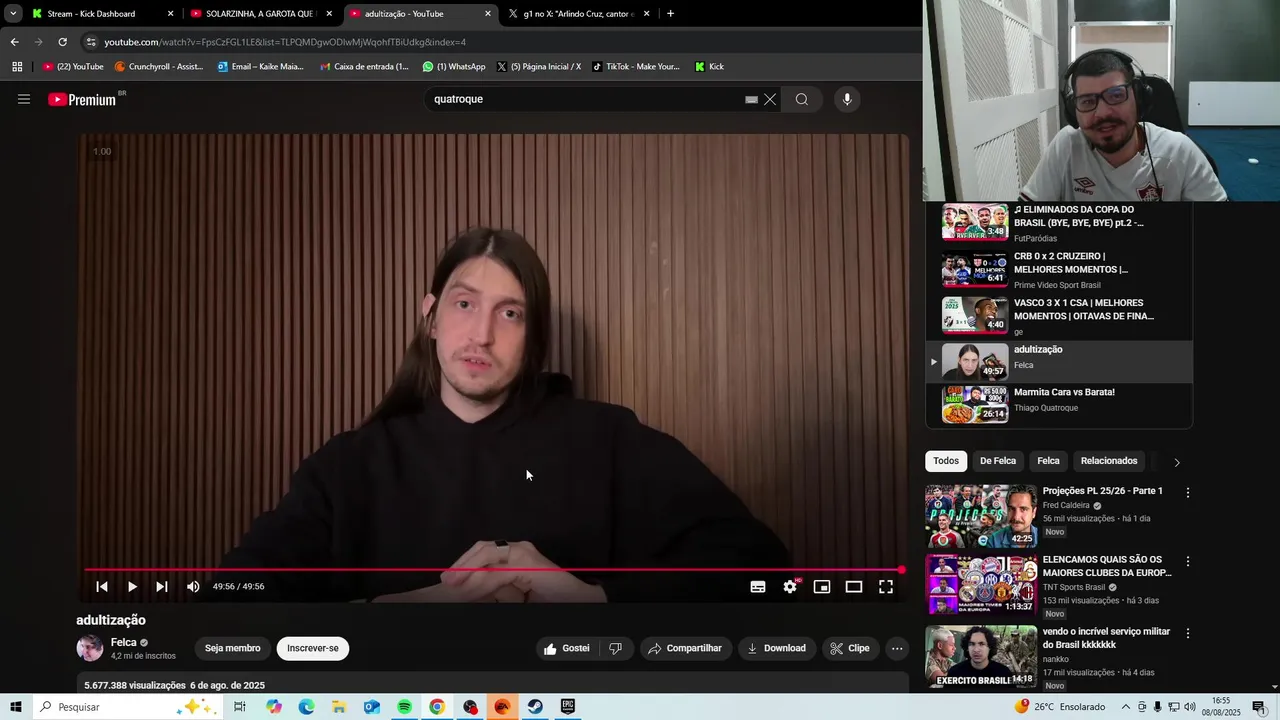This screenshot has width=1280, height=720.
Task: Seek on the red video progress bar
Action: coord(492,570)
